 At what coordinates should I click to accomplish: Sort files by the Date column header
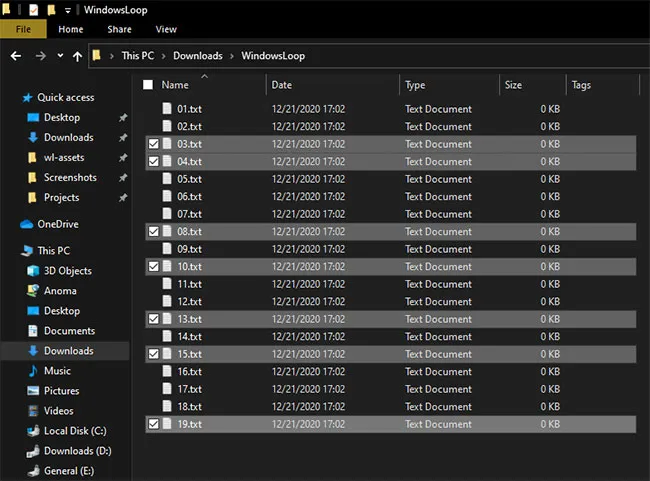point(282,85)
